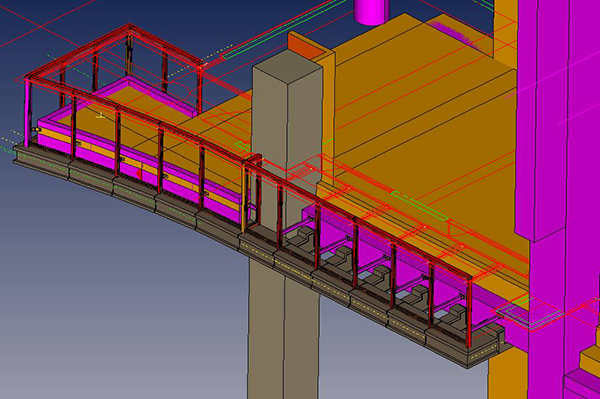Select the corner post of the red railing
600x399 pixels.
point(27,113)
